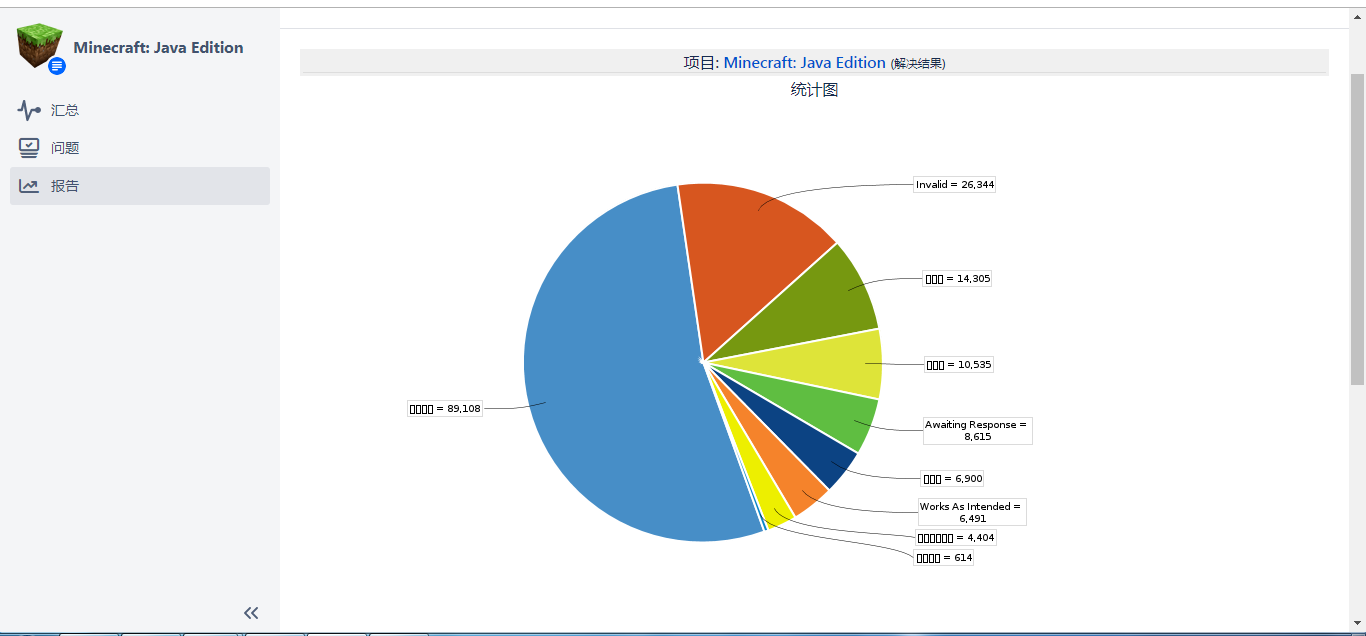This screenshot has height=636, width=1366.
Task: Click the 报告 chart icon
Action: pos(29,186)
